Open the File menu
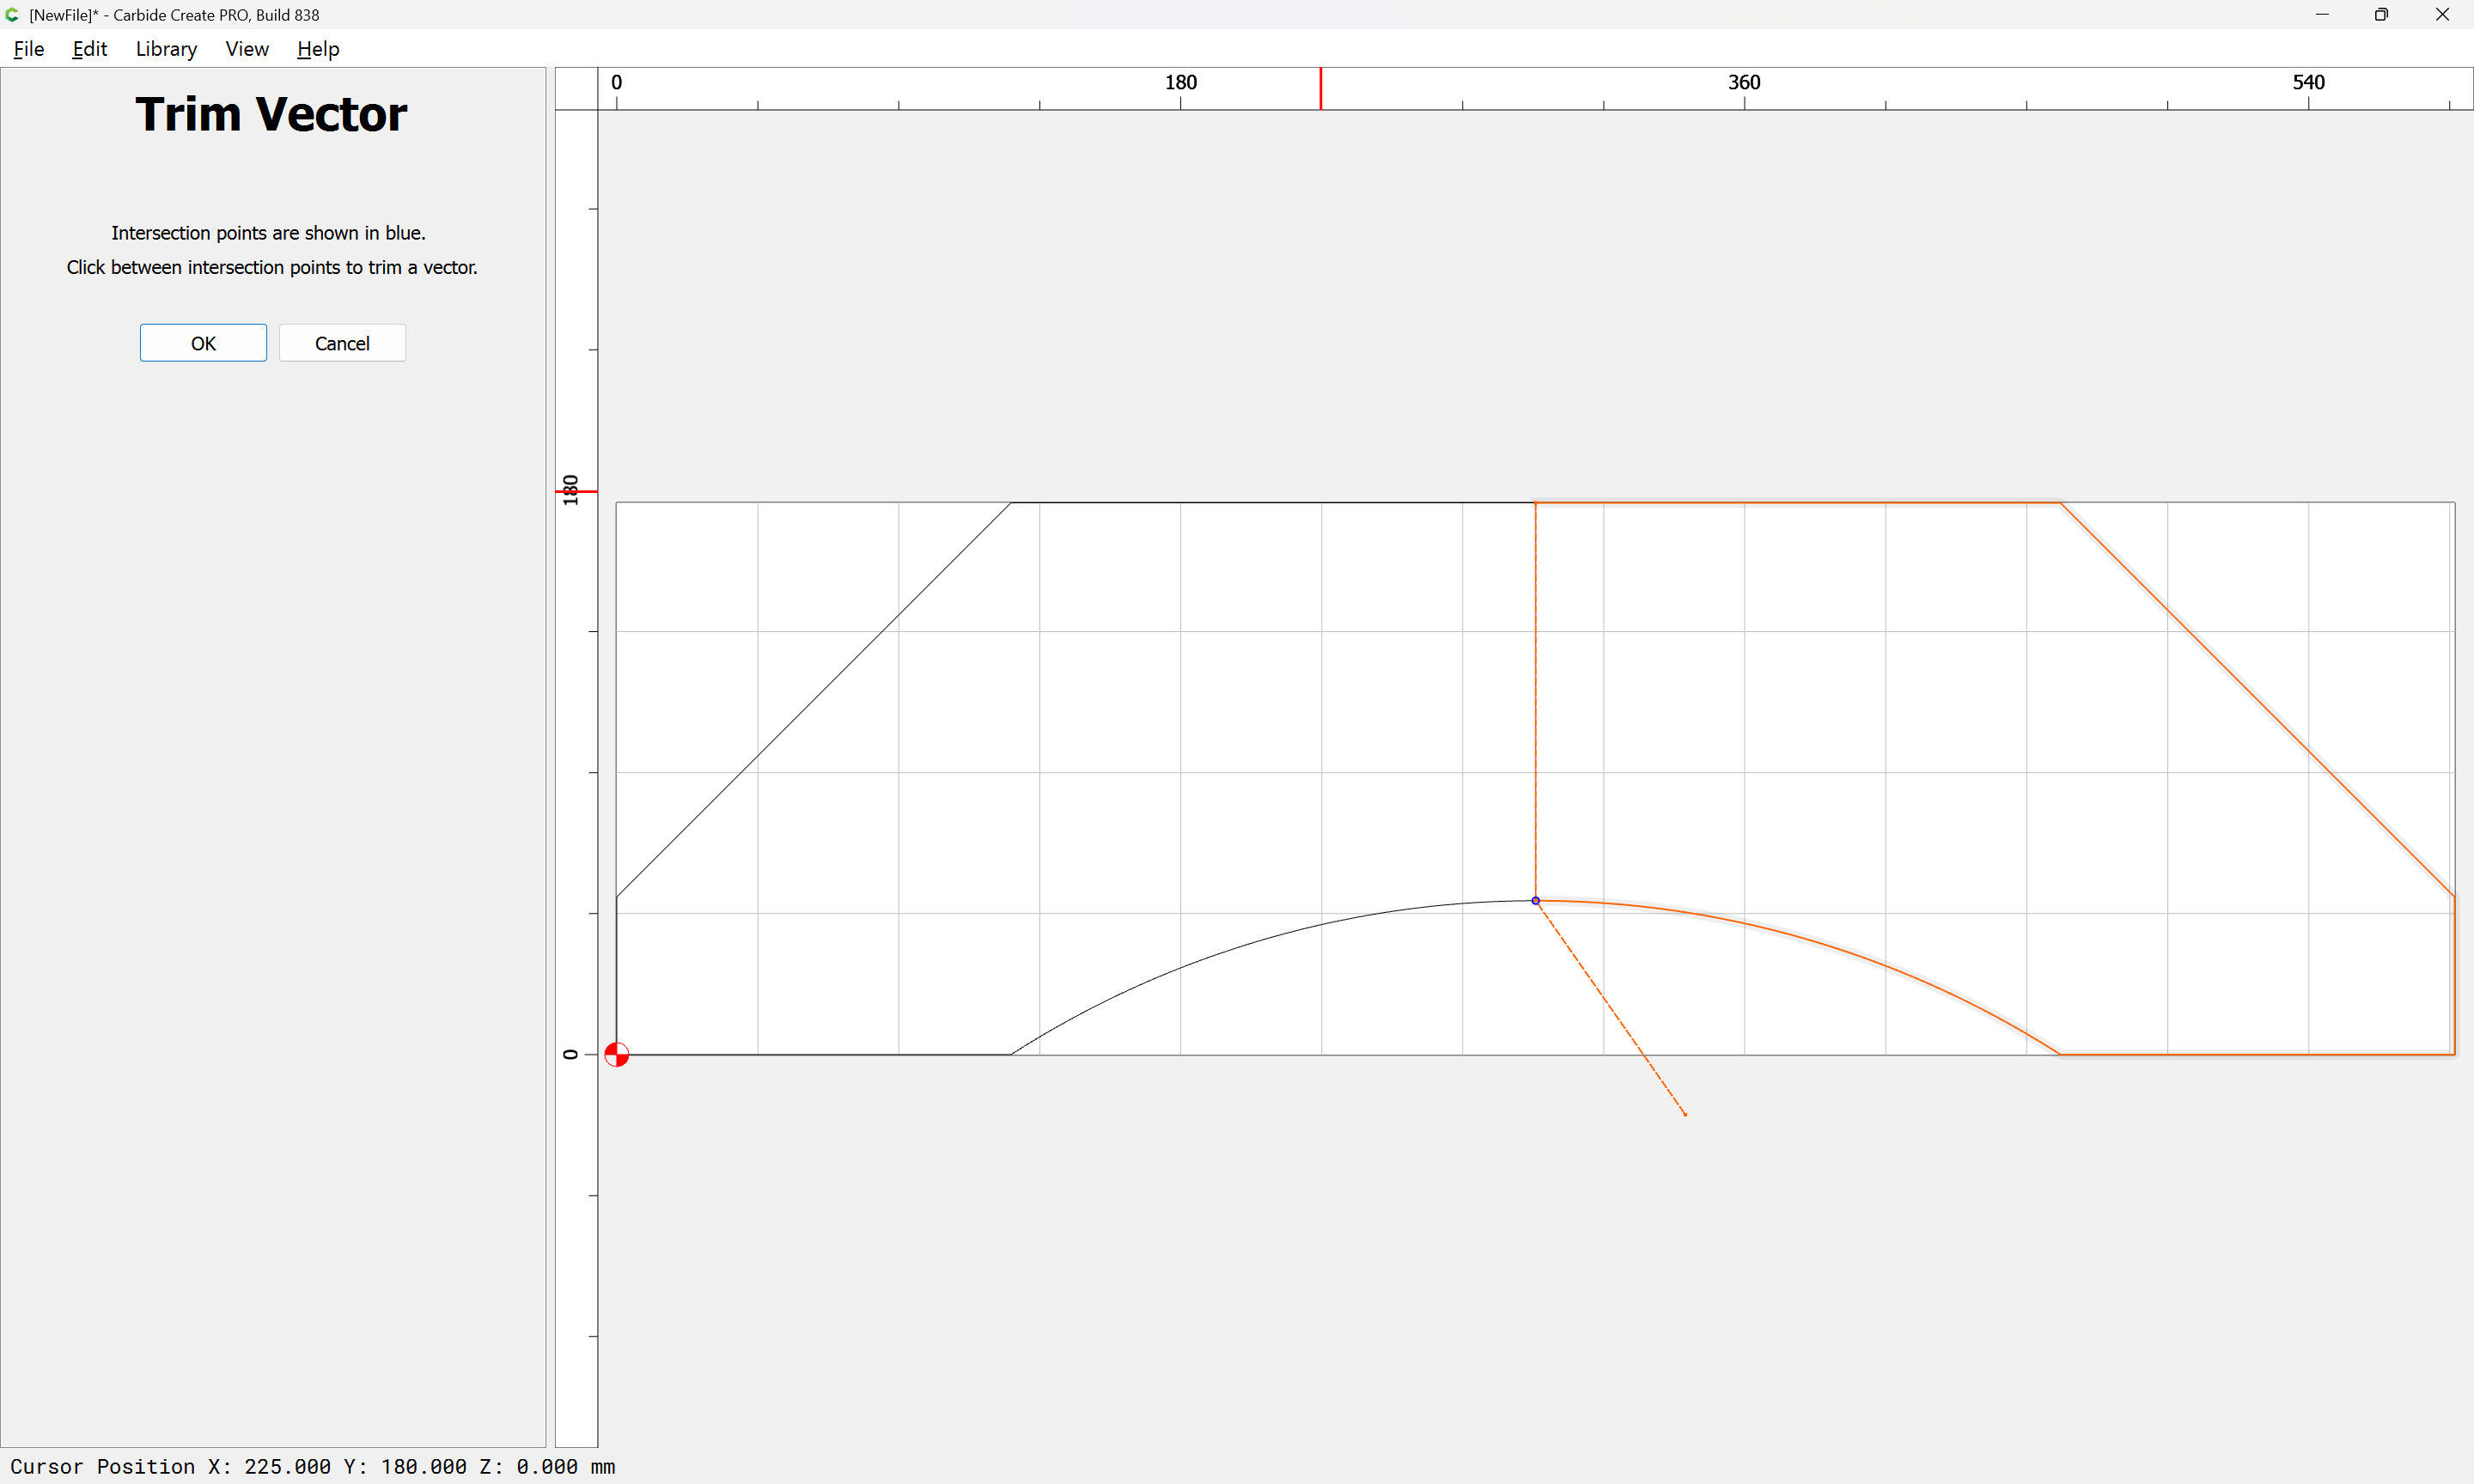 (x=29, y=49)
